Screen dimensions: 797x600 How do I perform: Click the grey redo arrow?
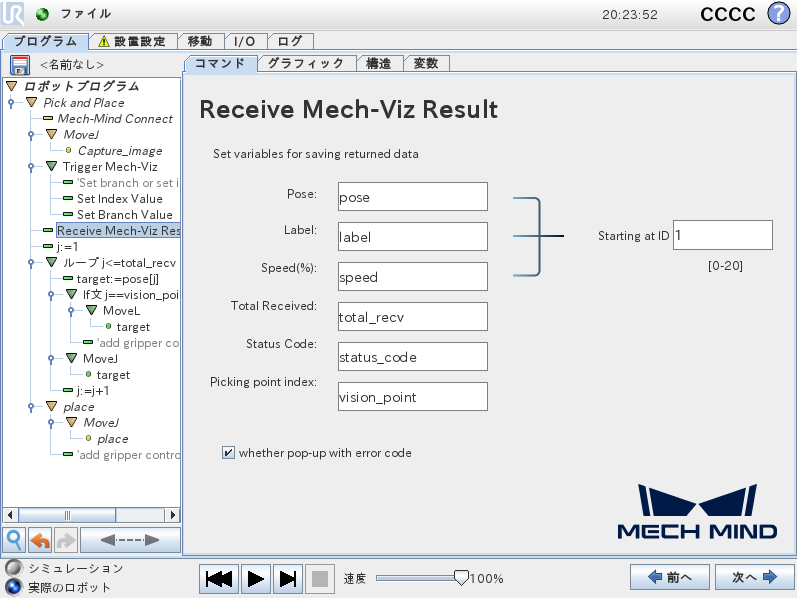(x=66, y=540)
